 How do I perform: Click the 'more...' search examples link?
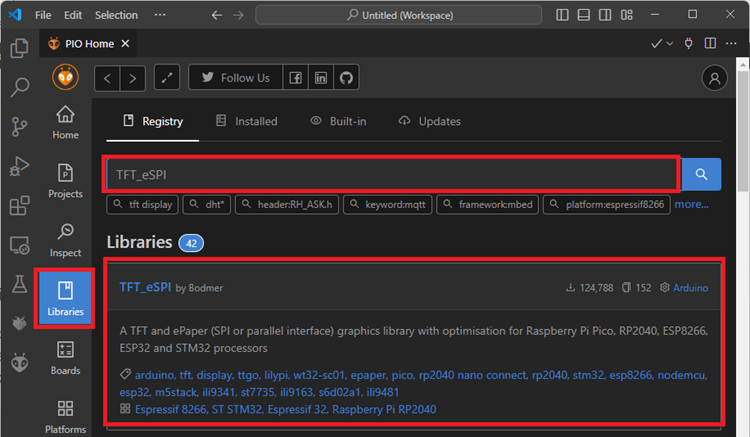point(691,205)
